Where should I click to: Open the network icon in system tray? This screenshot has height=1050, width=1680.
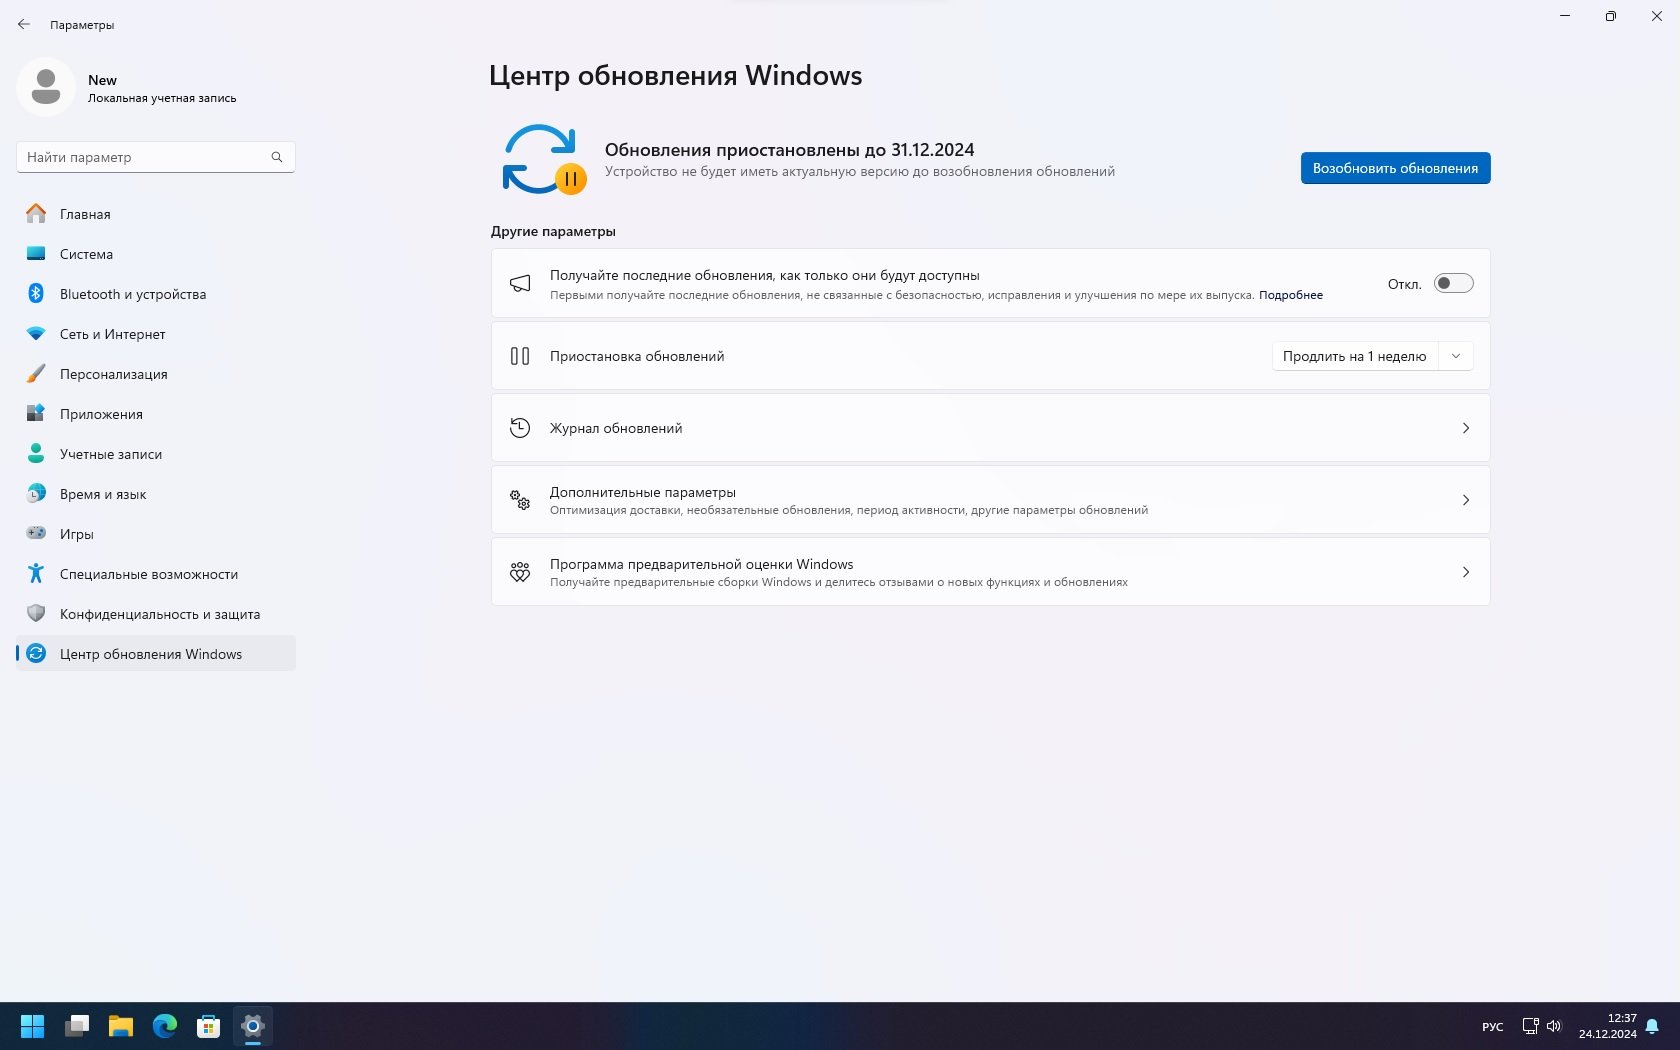tap(1530, 1026)
